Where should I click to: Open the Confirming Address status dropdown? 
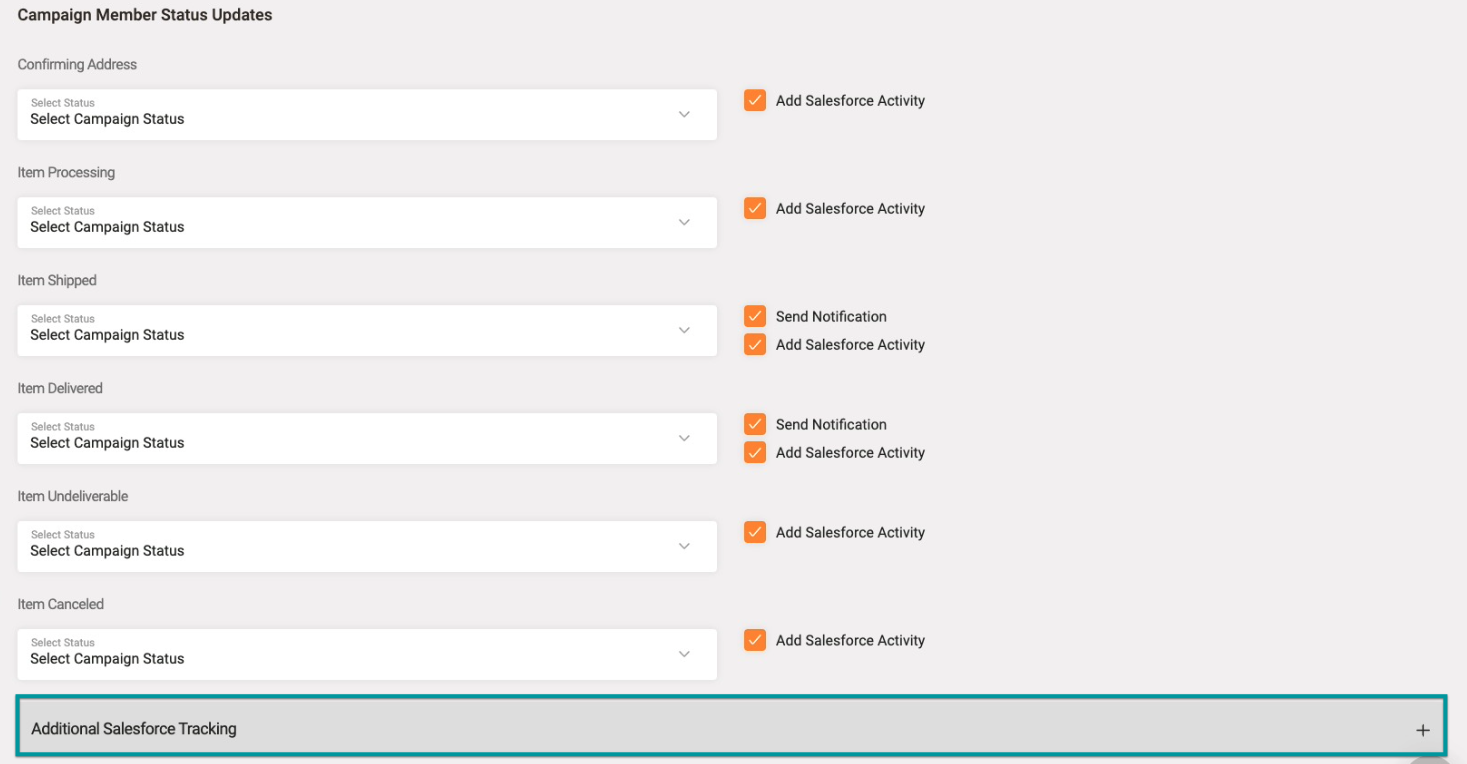pos(366,115)
